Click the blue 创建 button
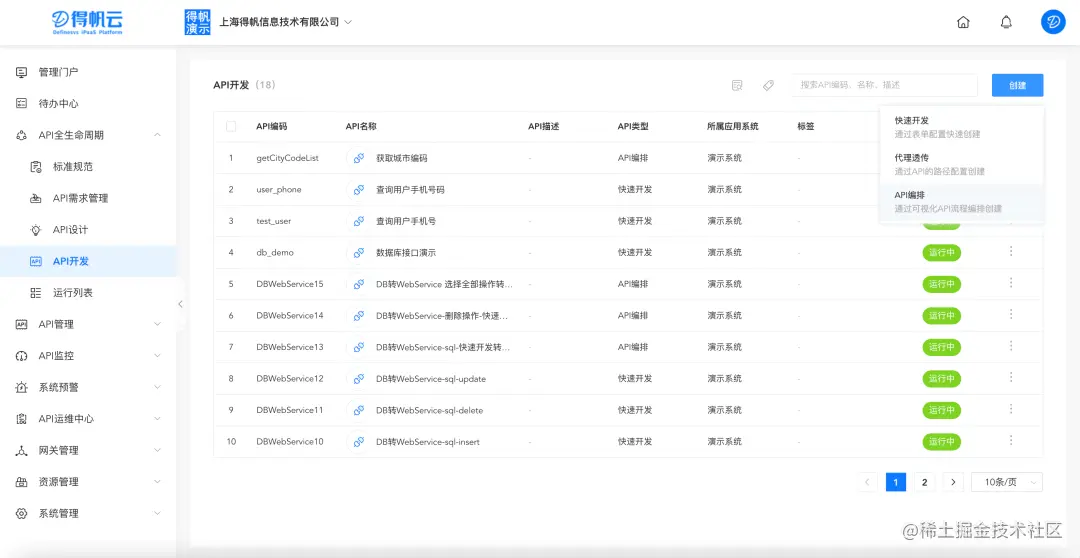1080x558 pixels. [1017, 85]
